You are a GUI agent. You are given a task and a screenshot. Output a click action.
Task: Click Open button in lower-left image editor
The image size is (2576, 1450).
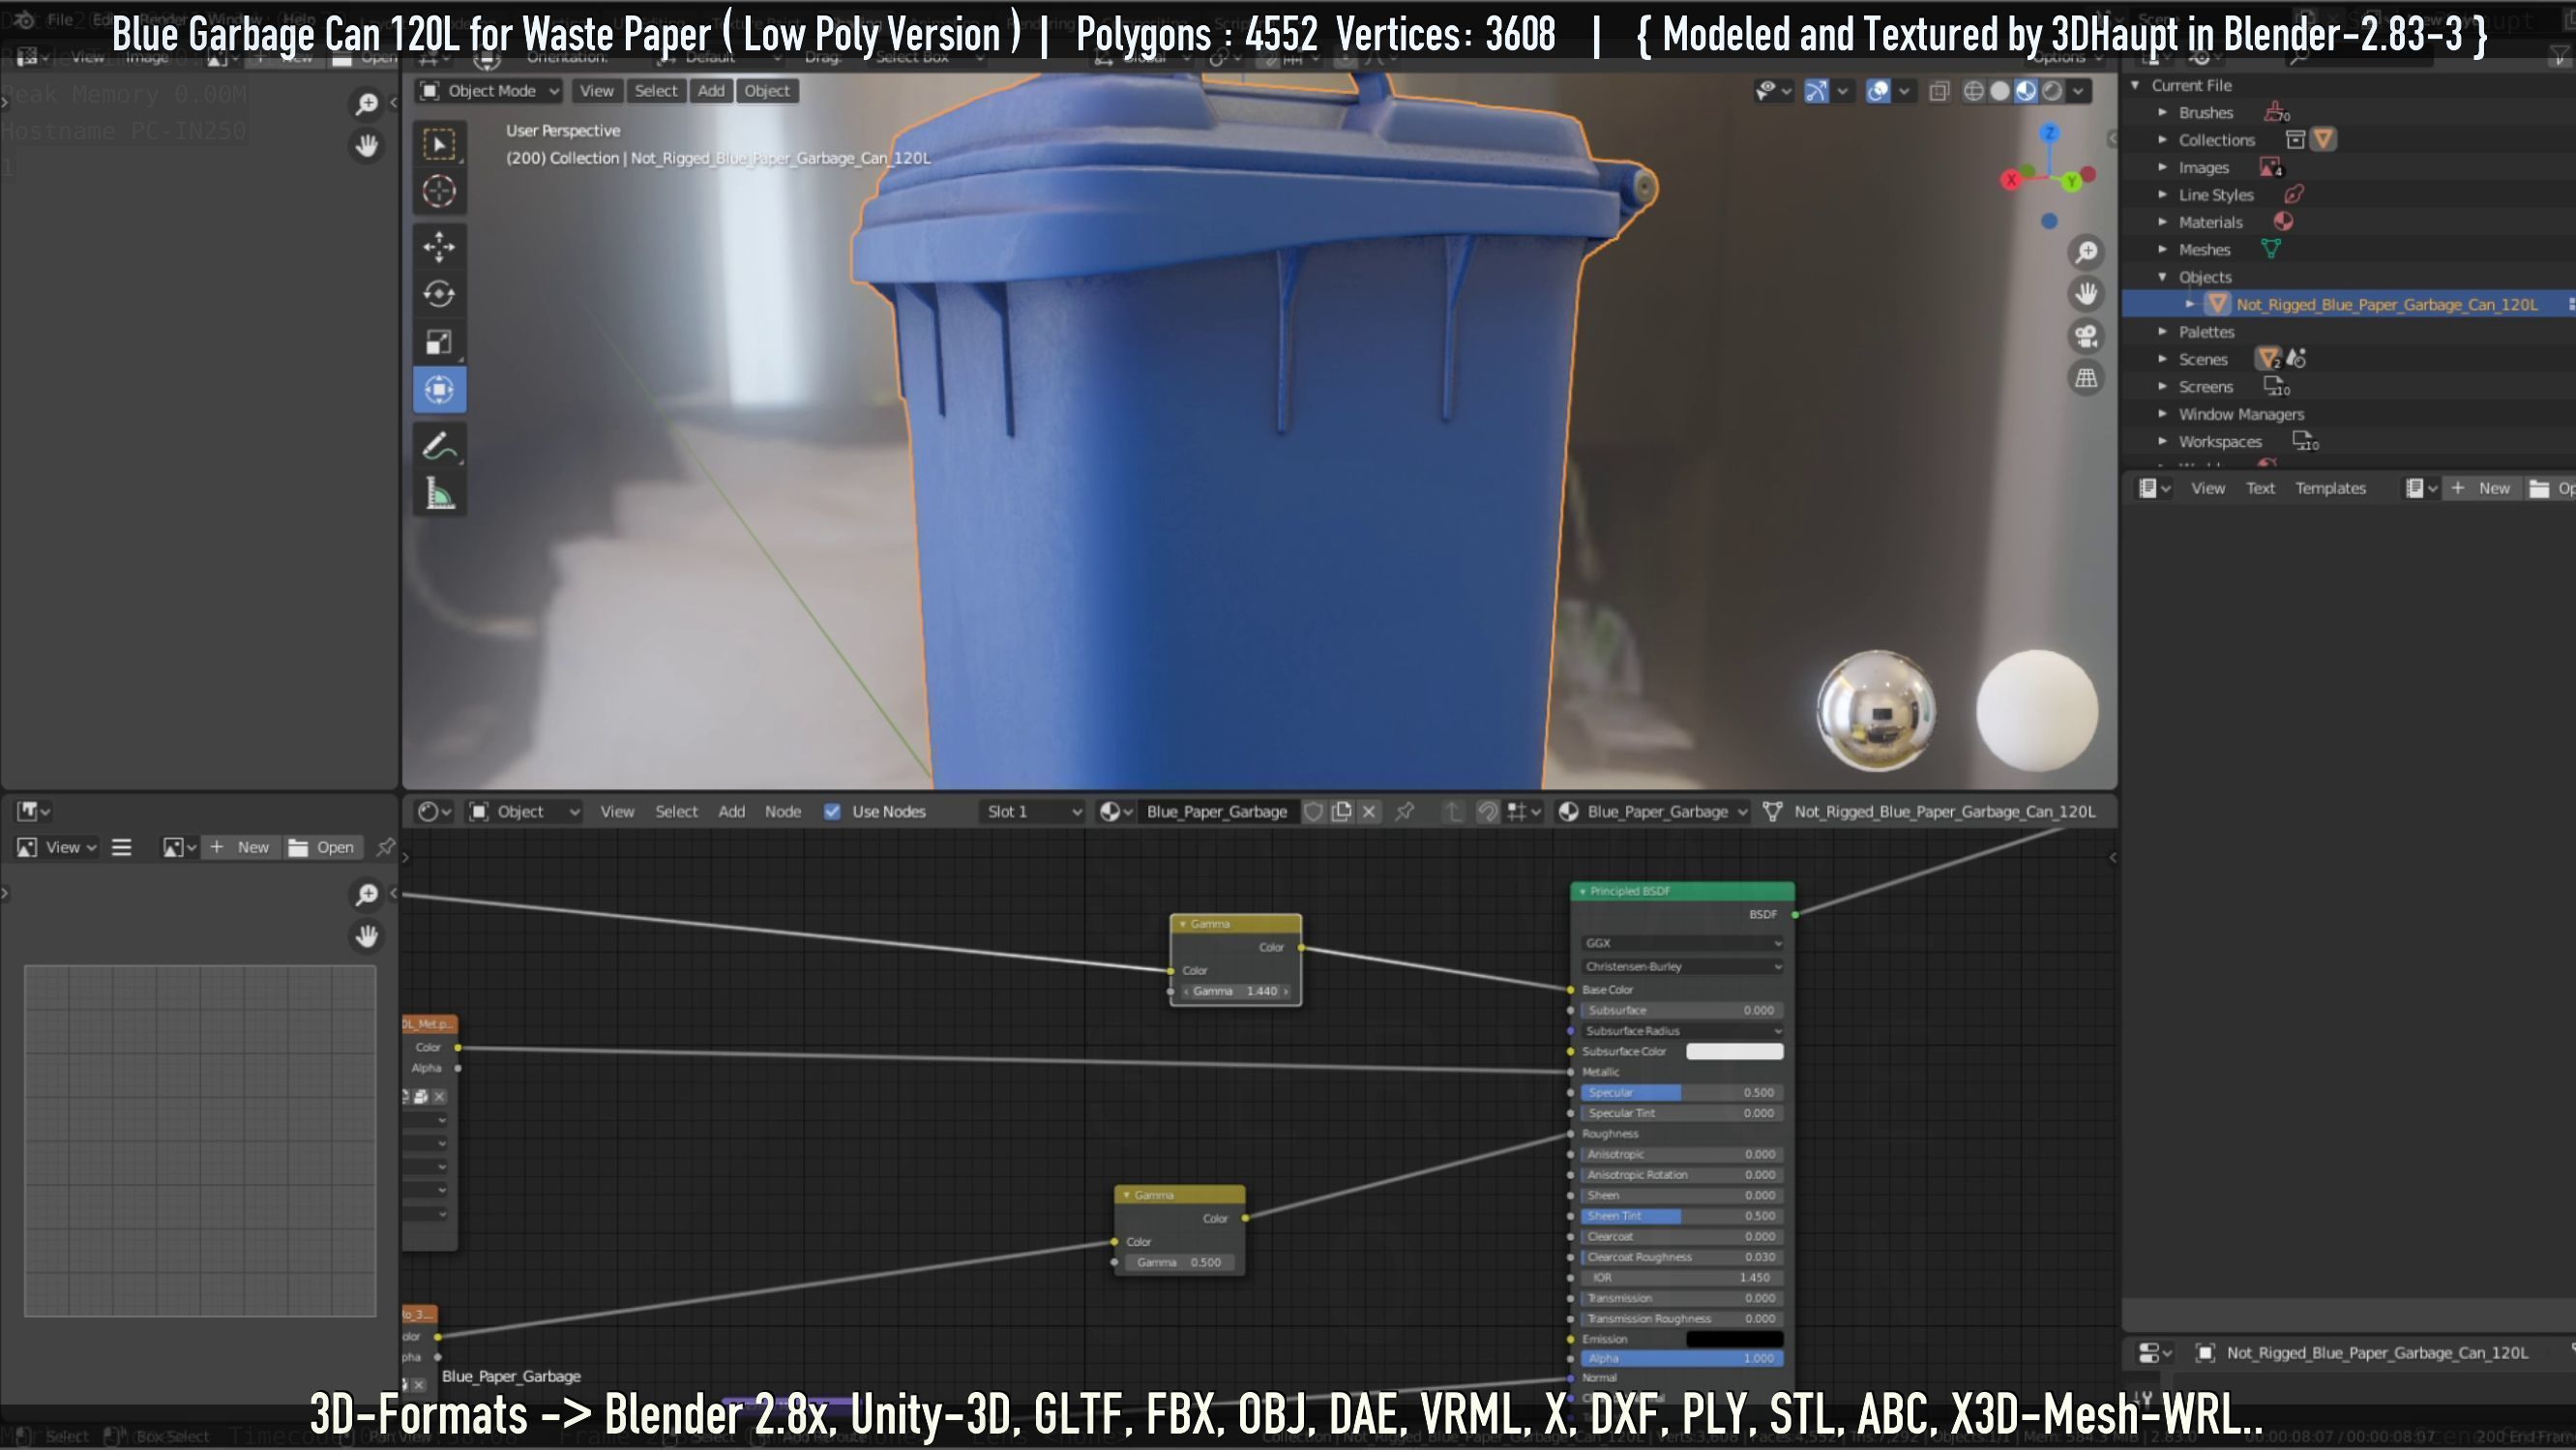(x=322, y=847)
